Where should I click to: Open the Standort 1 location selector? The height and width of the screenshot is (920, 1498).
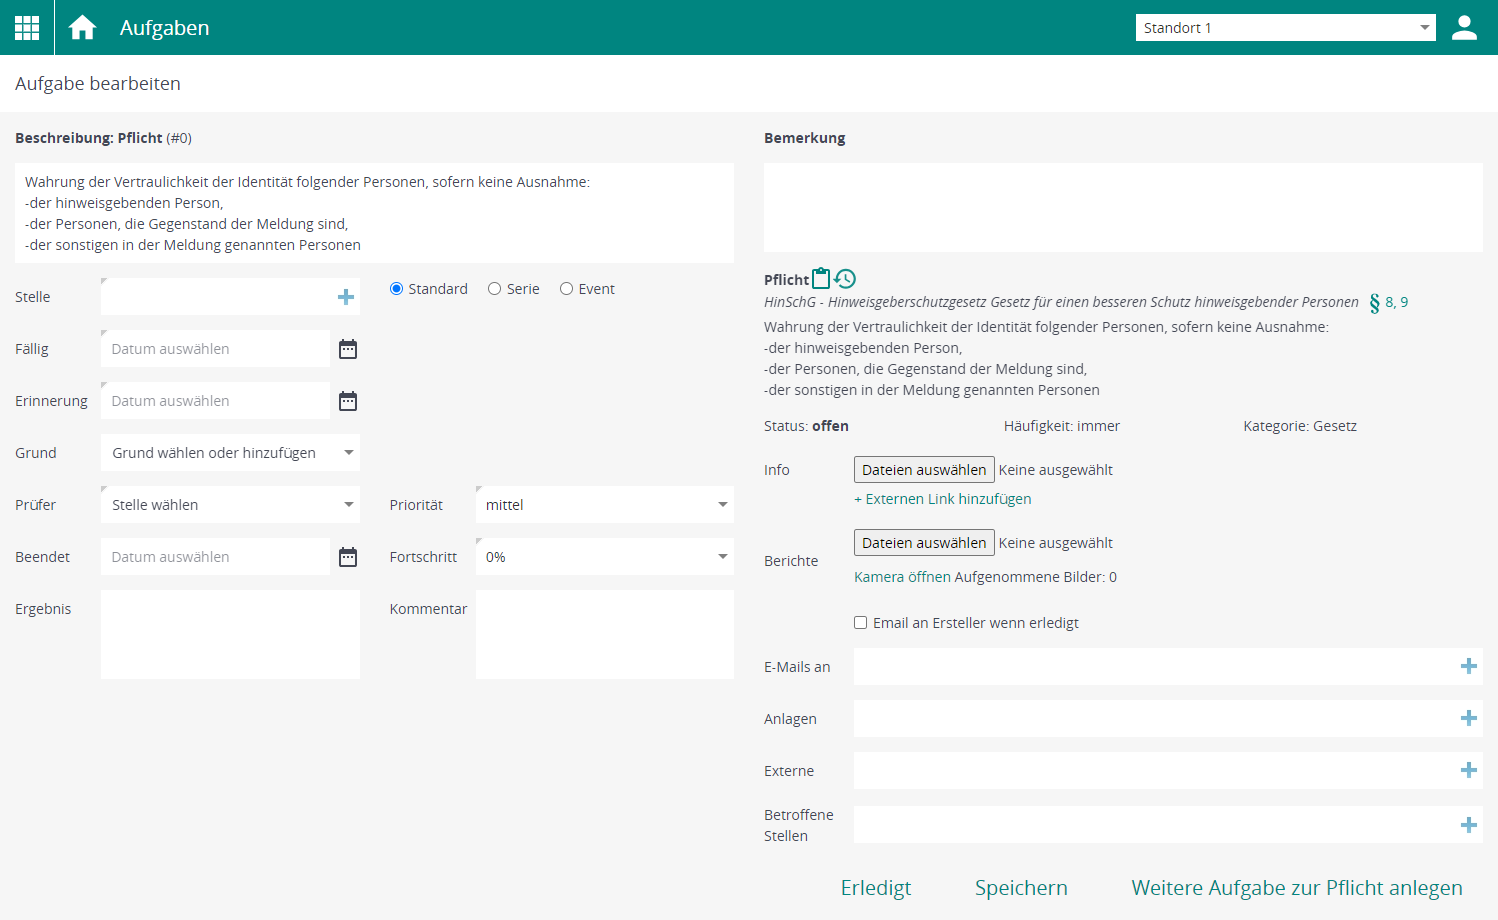click(1285, 27)
